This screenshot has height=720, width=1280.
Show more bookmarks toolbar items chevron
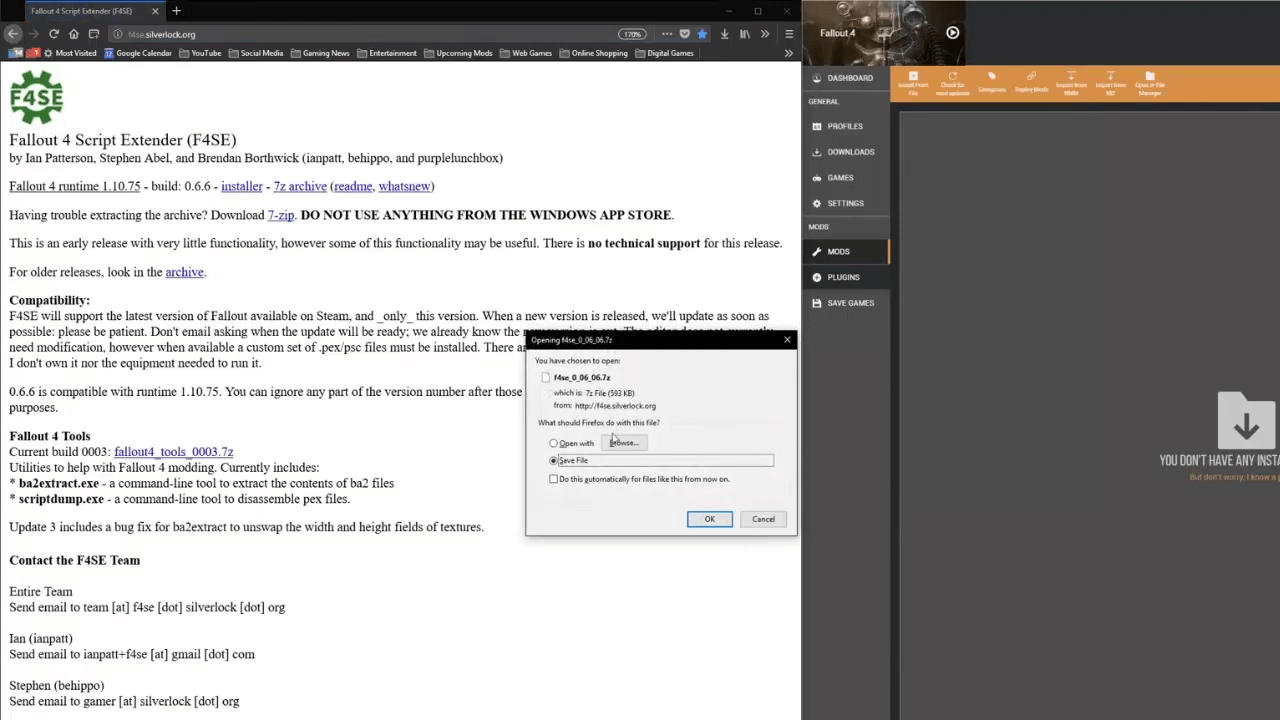(x=789, y=53)
